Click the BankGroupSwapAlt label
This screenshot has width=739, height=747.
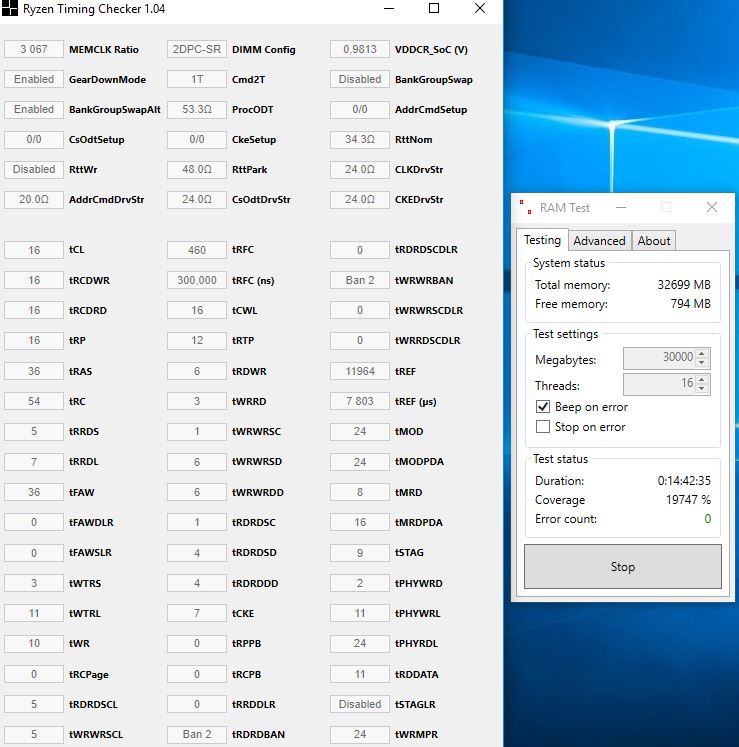(x=114, y=109)
